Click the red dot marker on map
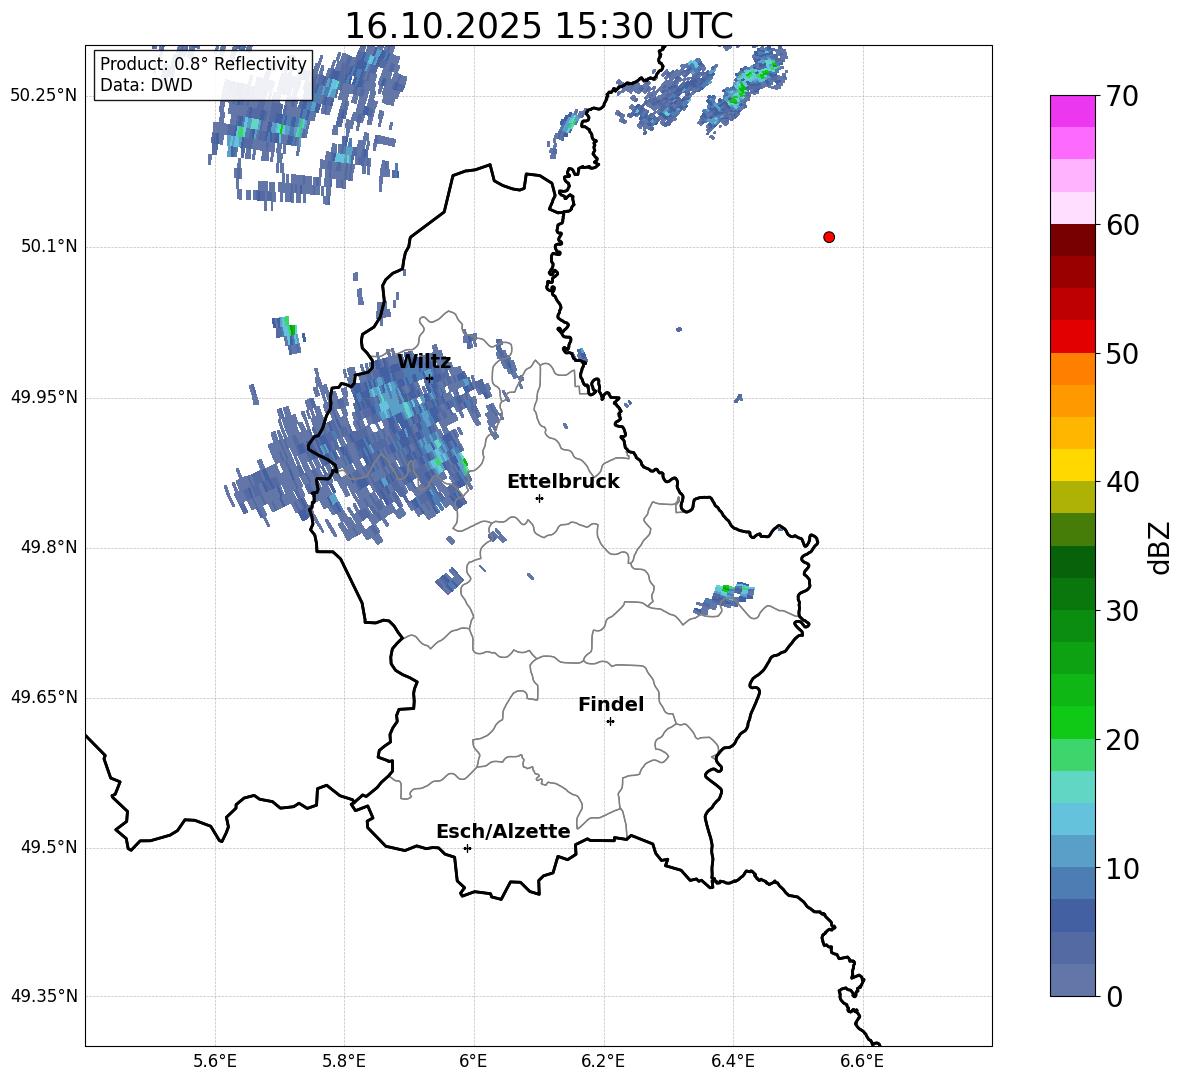Screen dimensions: 1184x1081 click(829, 237)
